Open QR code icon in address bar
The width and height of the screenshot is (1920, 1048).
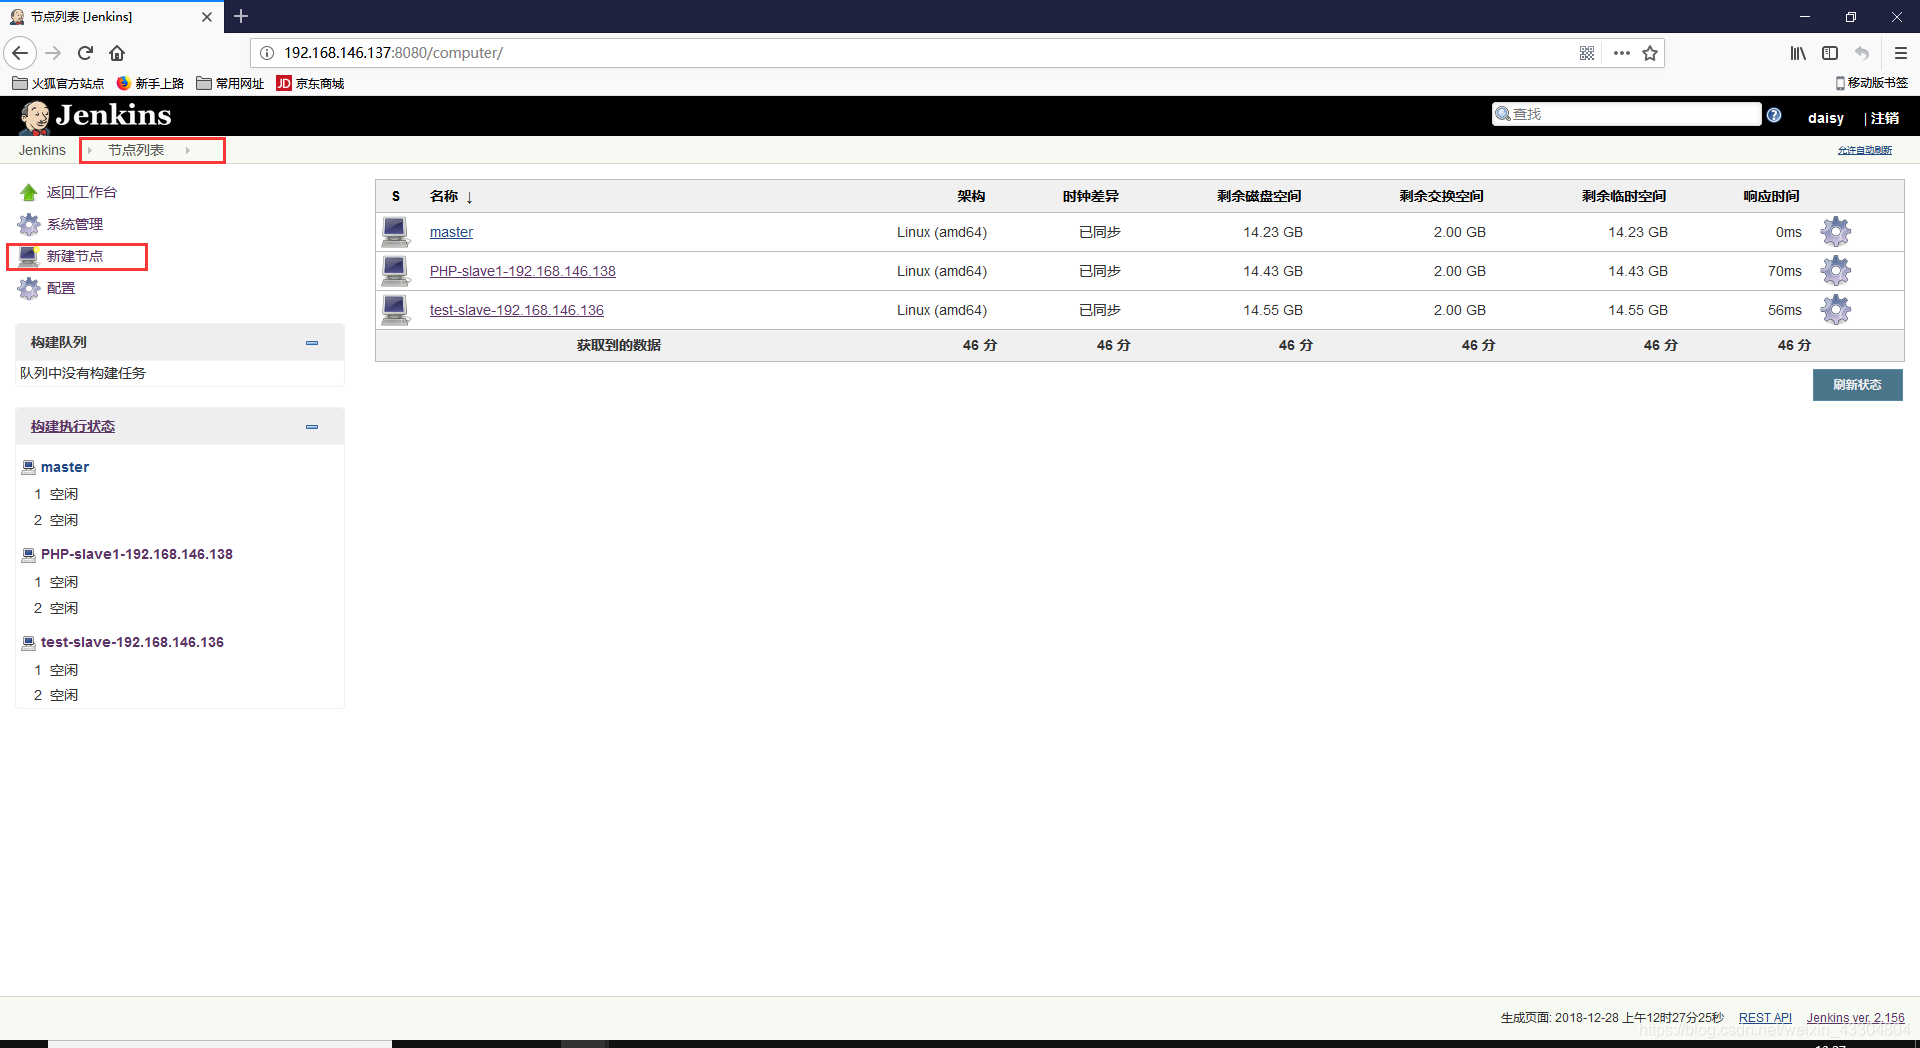pos(1587,53)
